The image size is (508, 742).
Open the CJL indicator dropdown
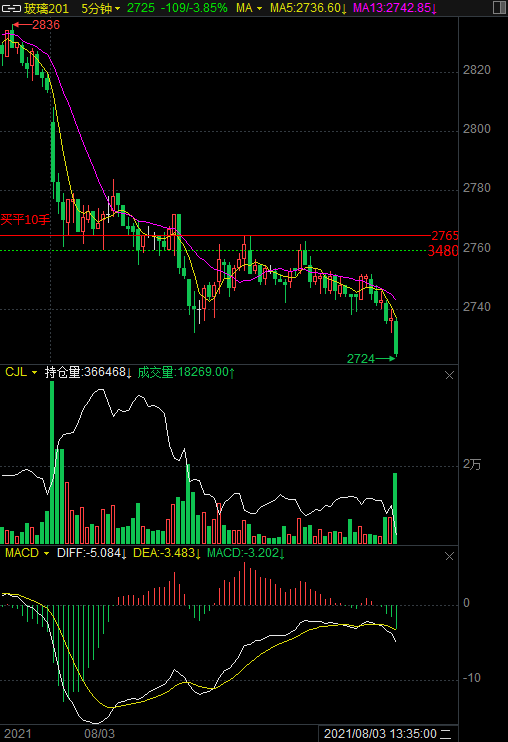coord(21,372)
